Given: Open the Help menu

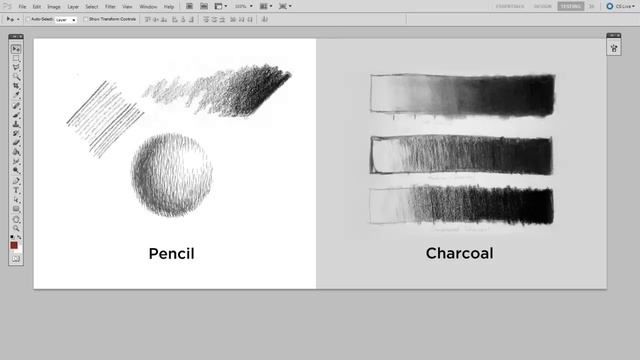Looking at the screenshot, I should [169, 7].
